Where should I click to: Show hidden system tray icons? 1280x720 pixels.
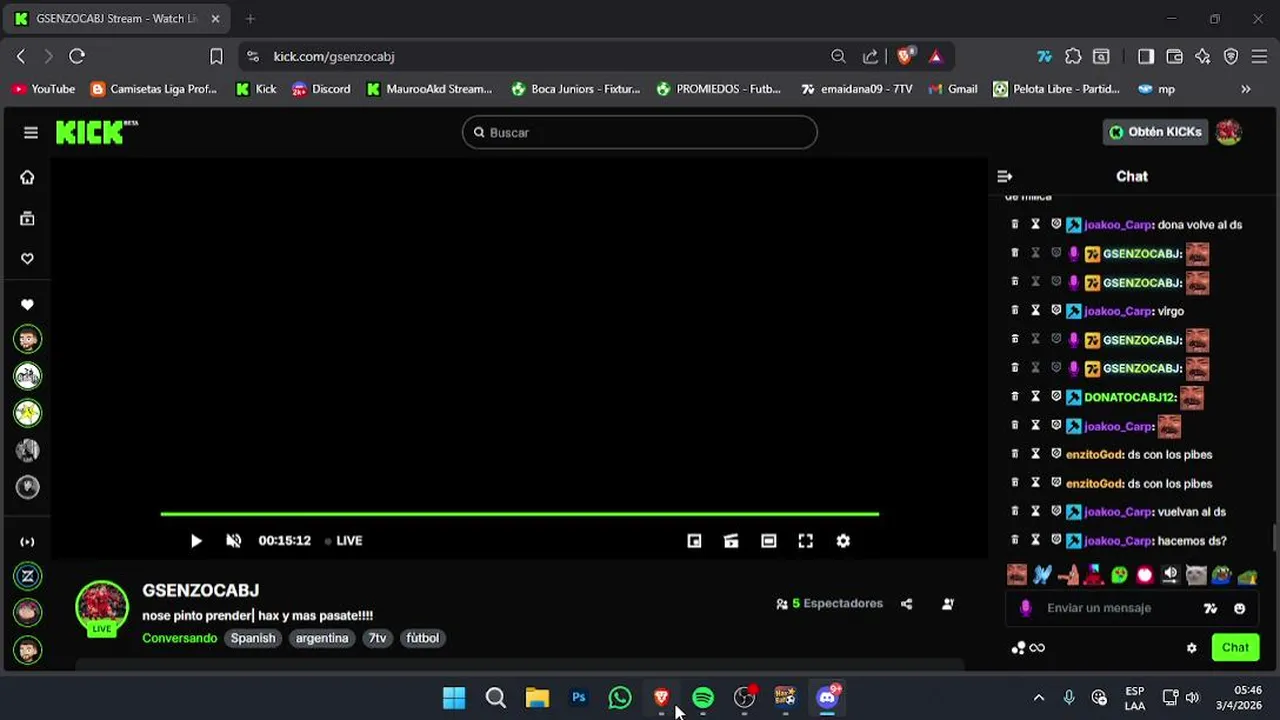(x=1038, y=697)
